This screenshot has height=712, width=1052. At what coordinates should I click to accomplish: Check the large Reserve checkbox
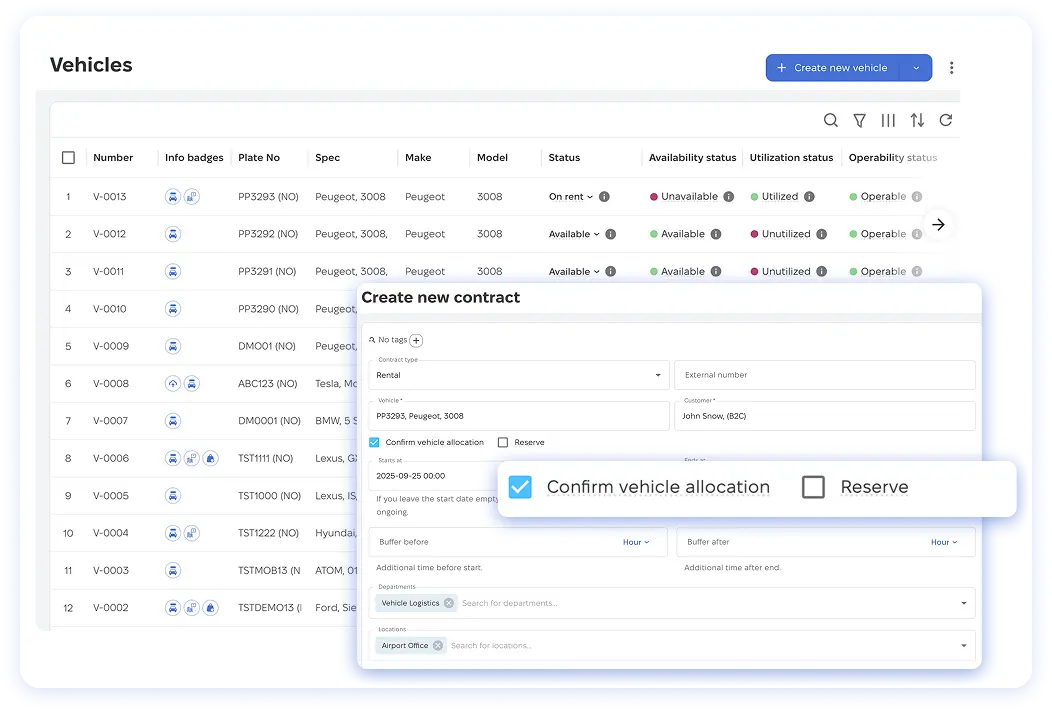(x=813, y=487)
